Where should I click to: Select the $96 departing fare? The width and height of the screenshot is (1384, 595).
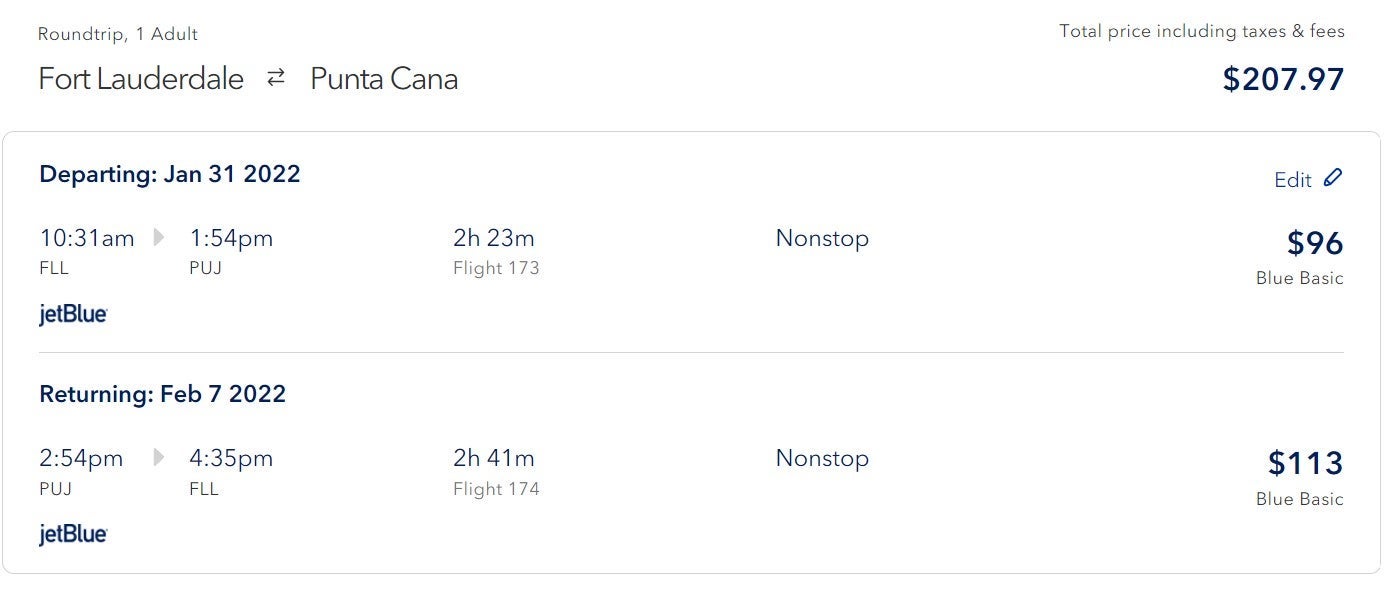pyautogui.click(x=1314, y=243)
